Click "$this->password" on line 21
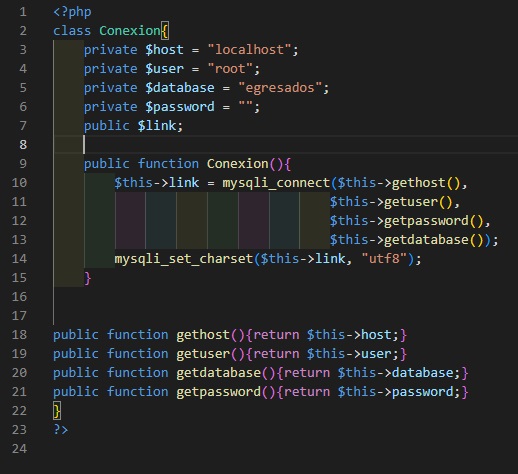Screen dimensions: 518x474 coord(395,392)
